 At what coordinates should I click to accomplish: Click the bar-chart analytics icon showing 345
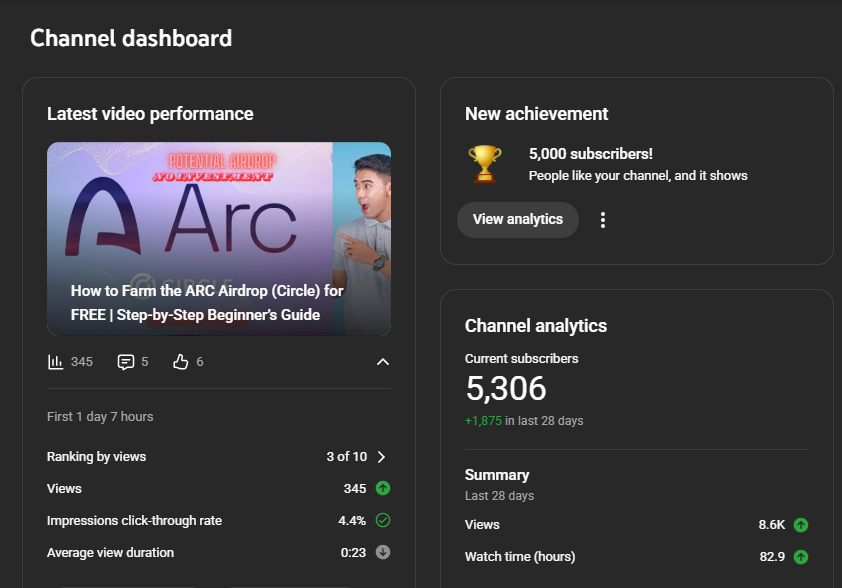tap(56, 362)
